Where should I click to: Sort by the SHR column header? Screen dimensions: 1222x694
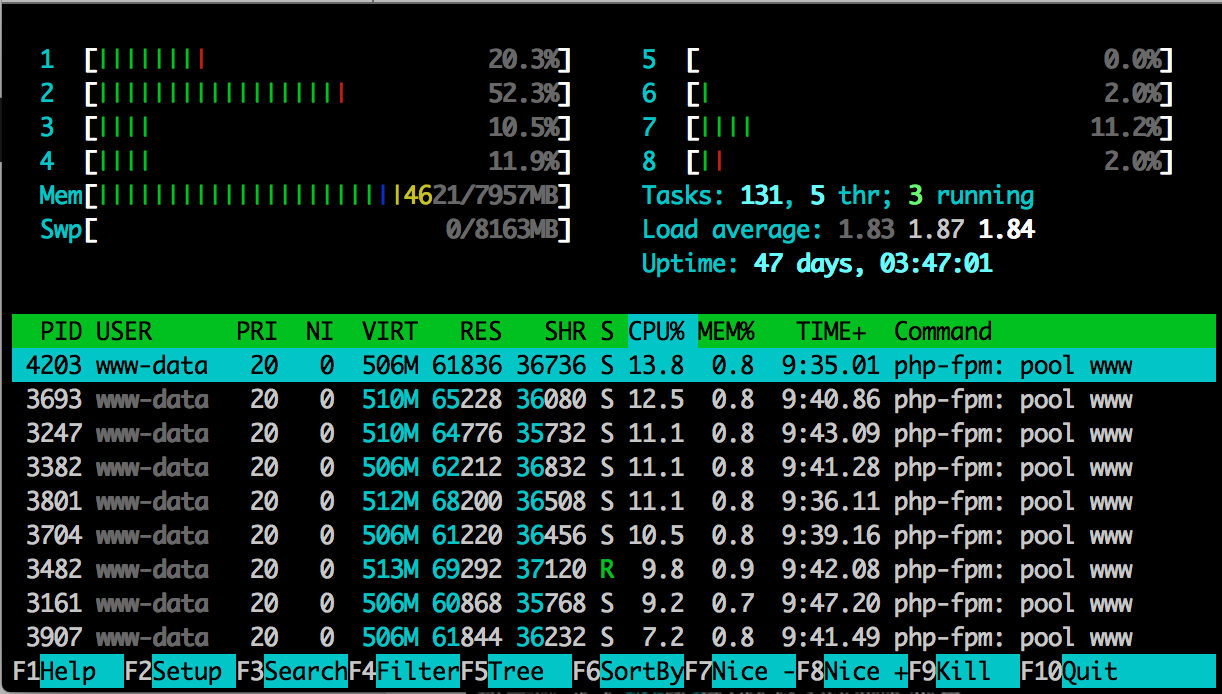(565, 331)
